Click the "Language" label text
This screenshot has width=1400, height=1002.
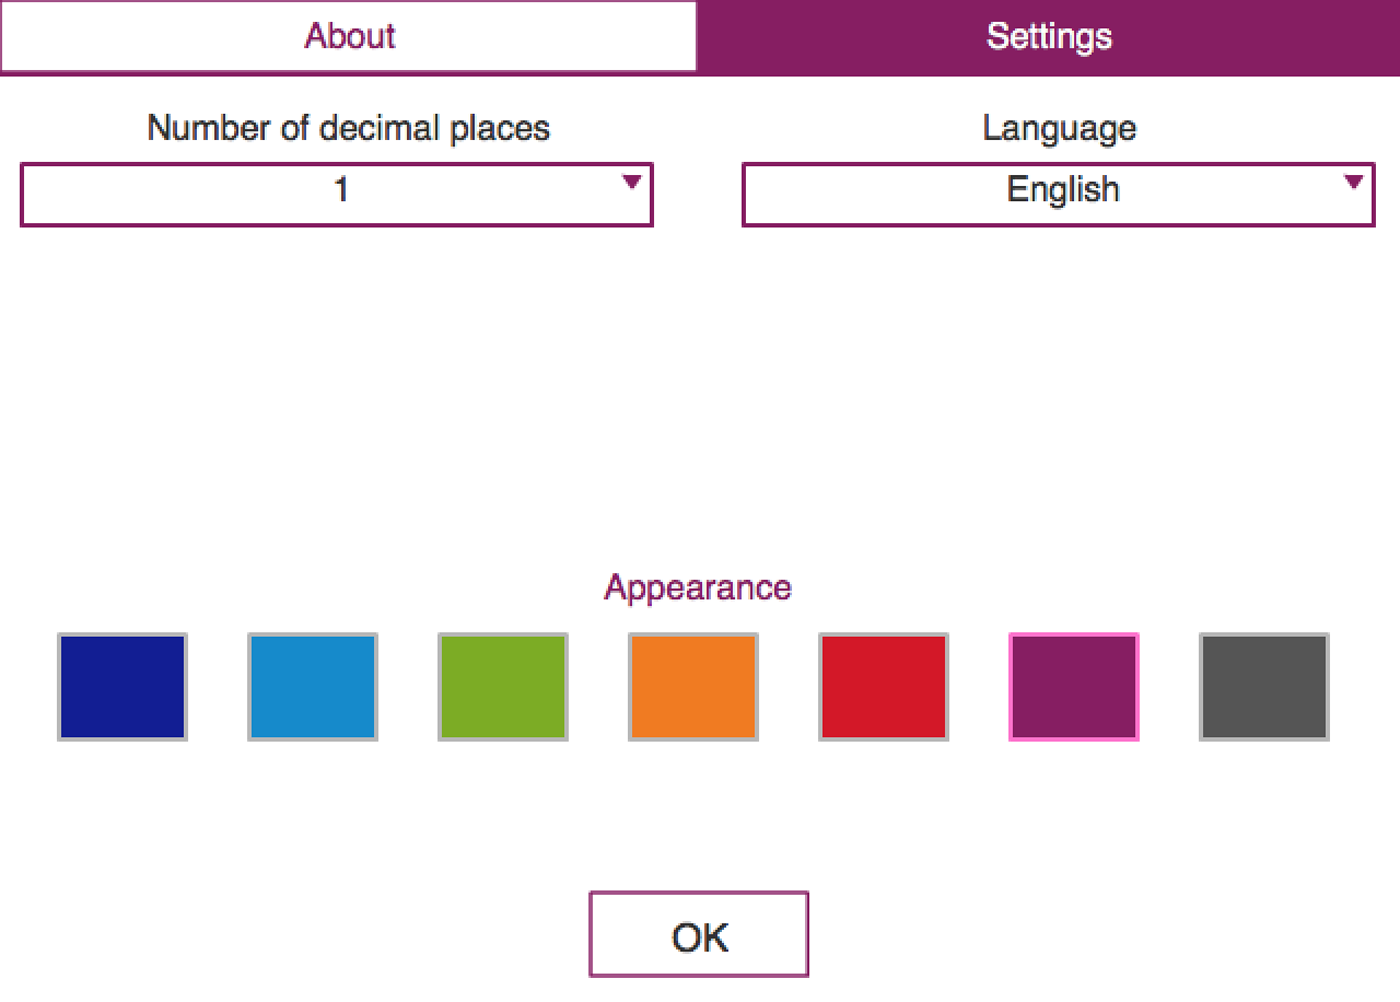pyautogui.click(x=1059, y=128)
